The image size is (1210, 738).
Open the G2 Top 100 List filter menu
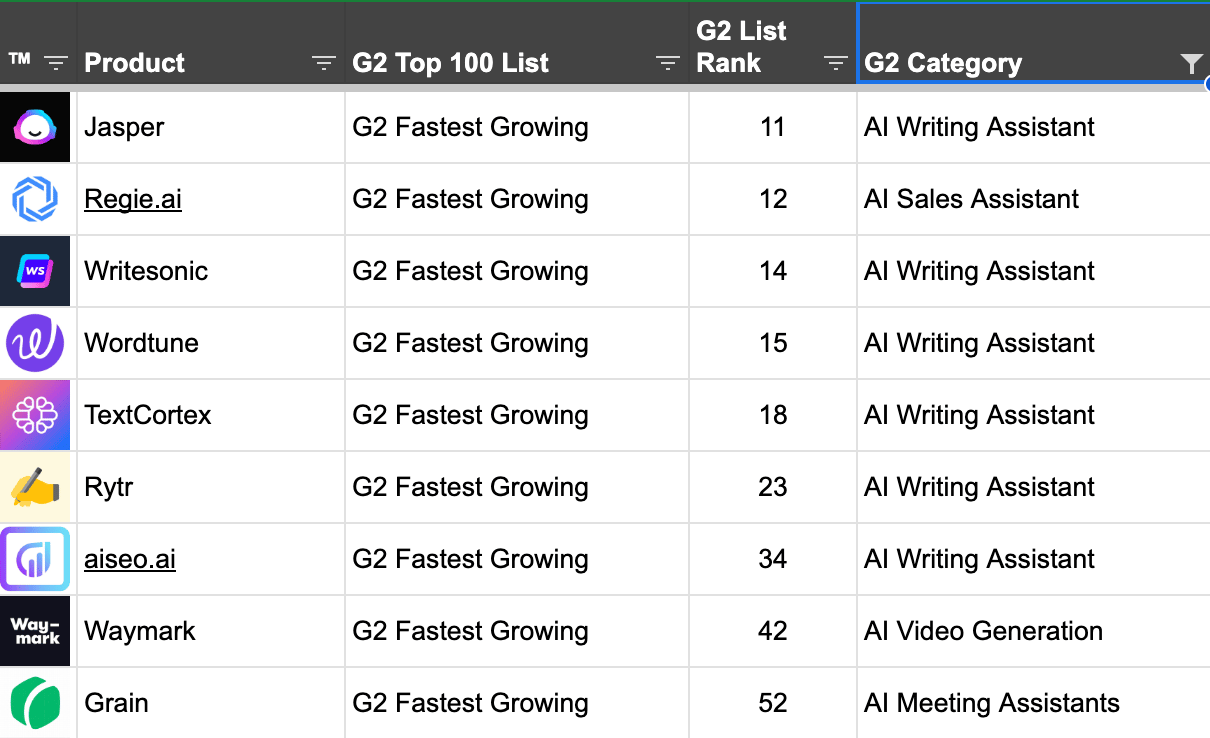coord(667,63)
